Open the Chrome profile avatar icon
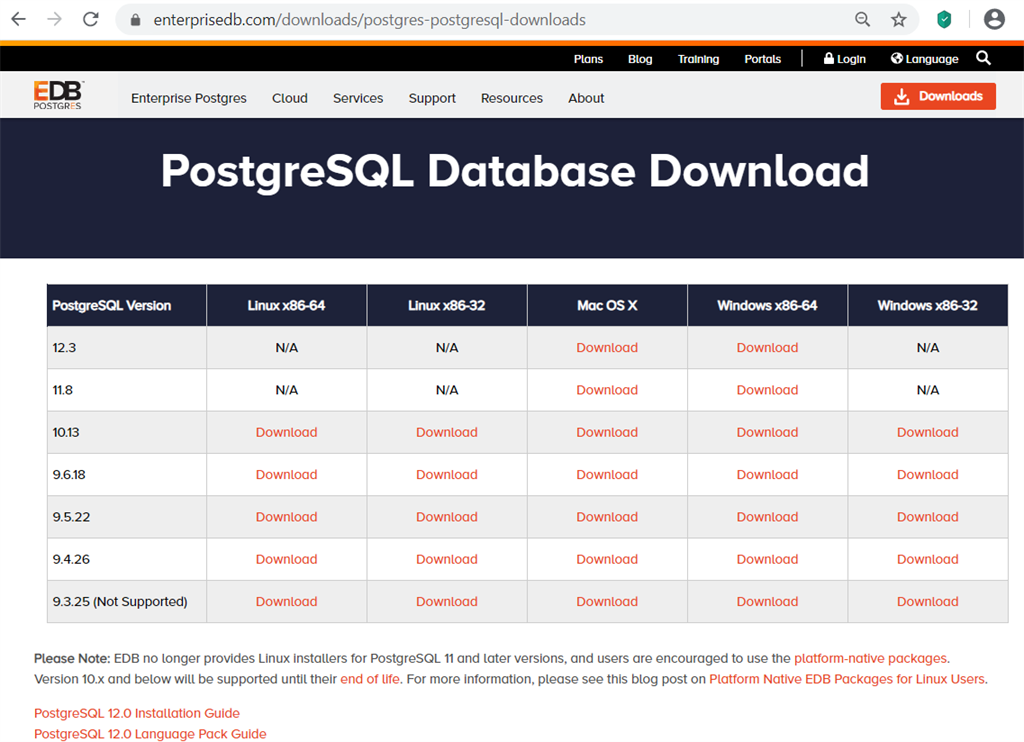Image resolution: width=1024 pixels, height=742 pixels. click(993, 19)
